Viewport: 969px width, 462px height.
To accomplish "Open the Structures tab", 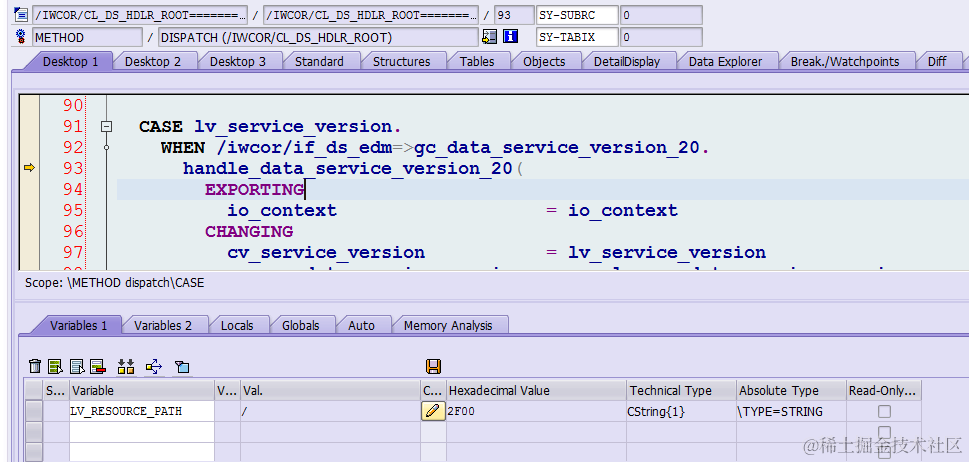I will [x=402, y=61].
